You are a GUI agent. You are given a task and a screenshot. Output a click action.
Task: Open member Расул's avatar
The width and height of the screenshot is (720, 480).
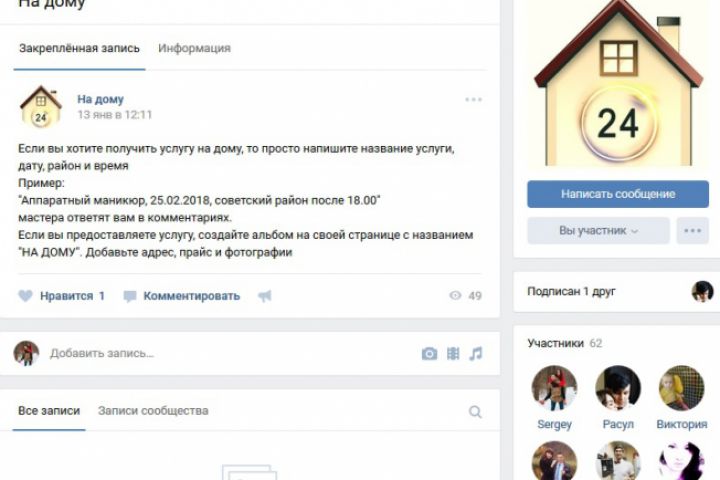pos(618,388)
